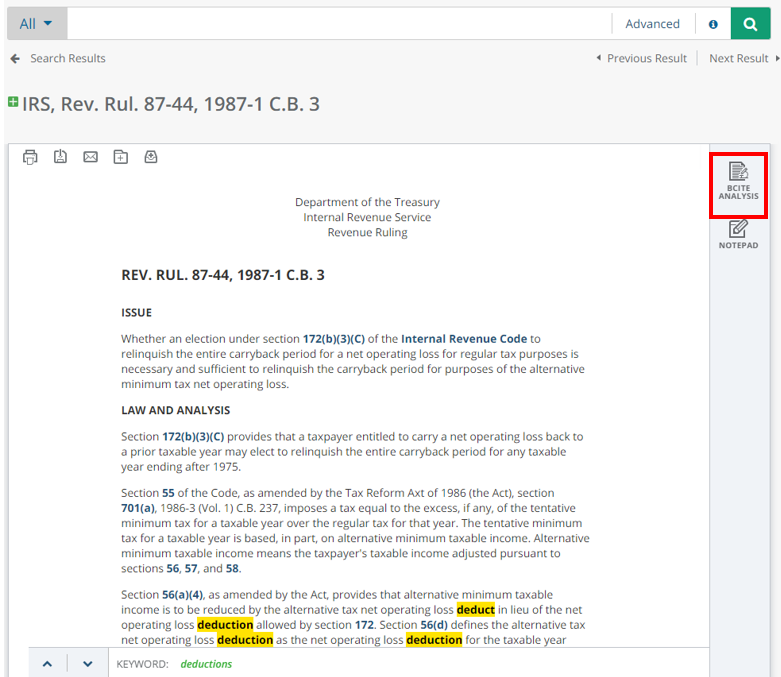Click in the main search input field
The height and width of the screenshot is (677, 781).
click(338, 24)
